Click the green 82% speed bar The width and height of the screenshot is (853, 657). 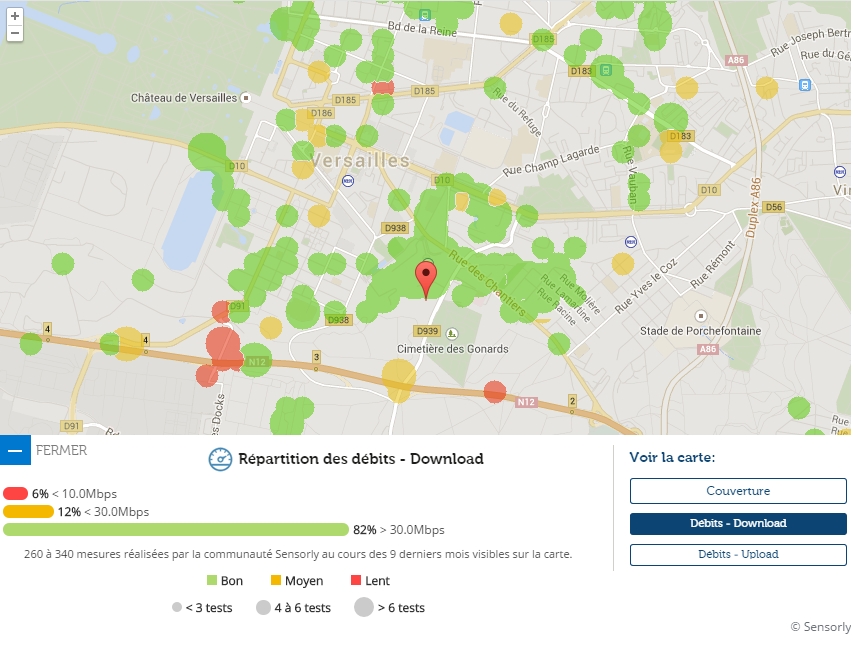tap(176, 529)
